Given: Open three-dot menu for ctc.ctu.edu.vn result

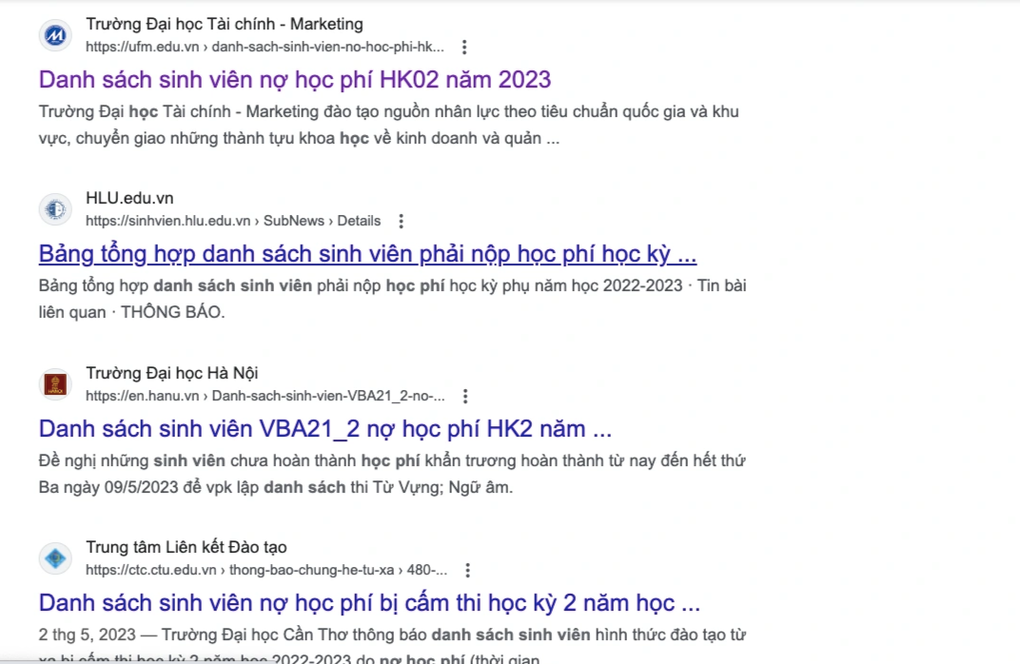Looking at the screenshot, I should click(x=467, y=570).
